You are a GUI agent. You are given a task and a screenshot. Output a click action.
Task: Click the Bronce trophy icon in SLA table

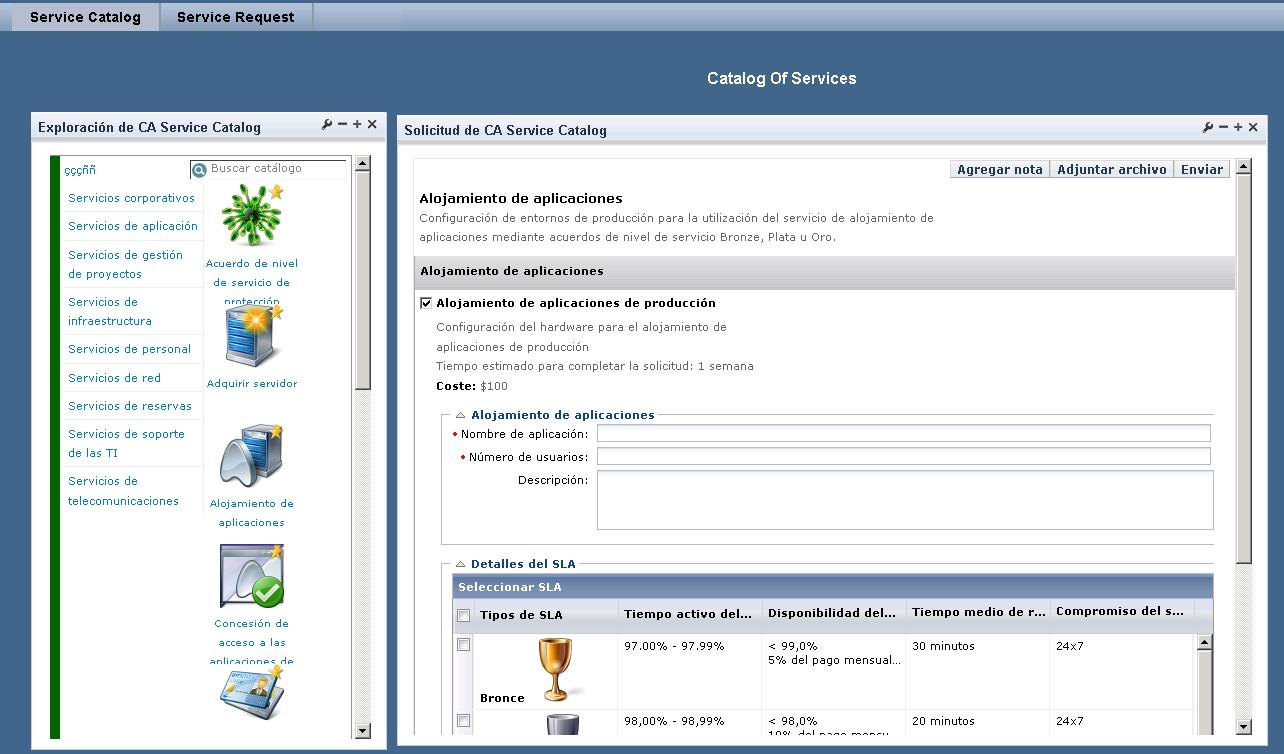coord(556,670)
